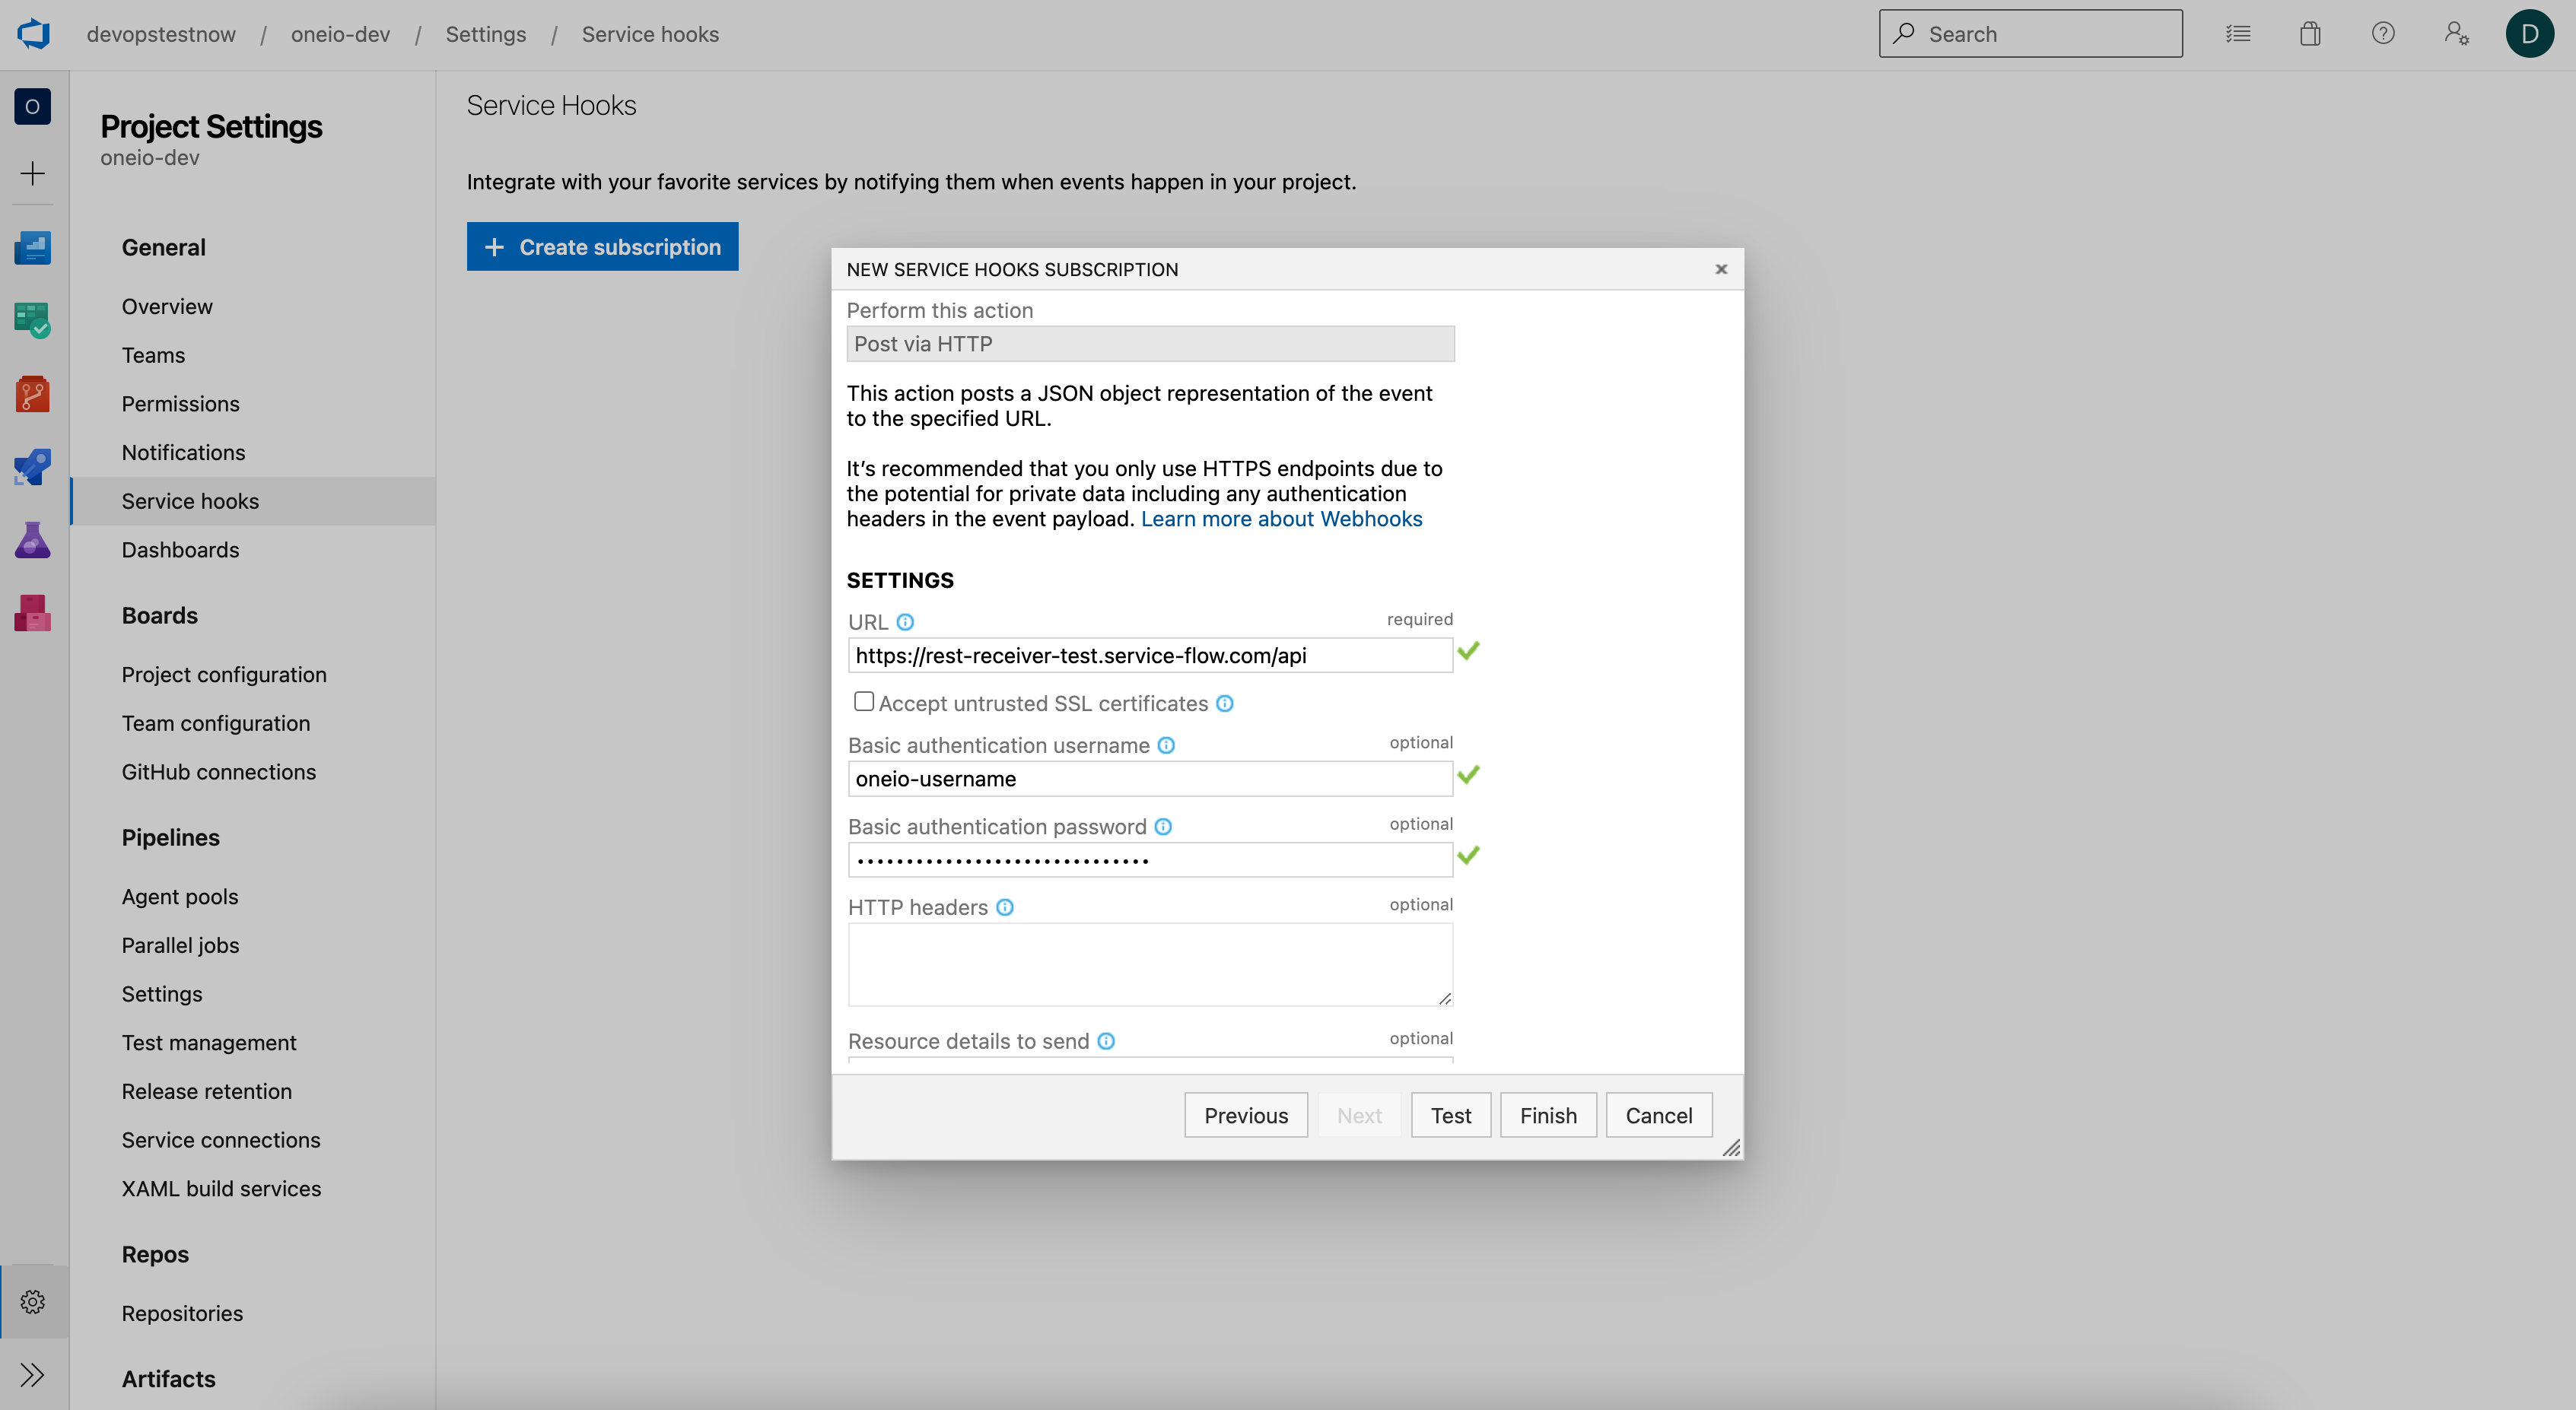Open the Artifacts hub icon
The image size is (2576, 1410).
(33, 613)
